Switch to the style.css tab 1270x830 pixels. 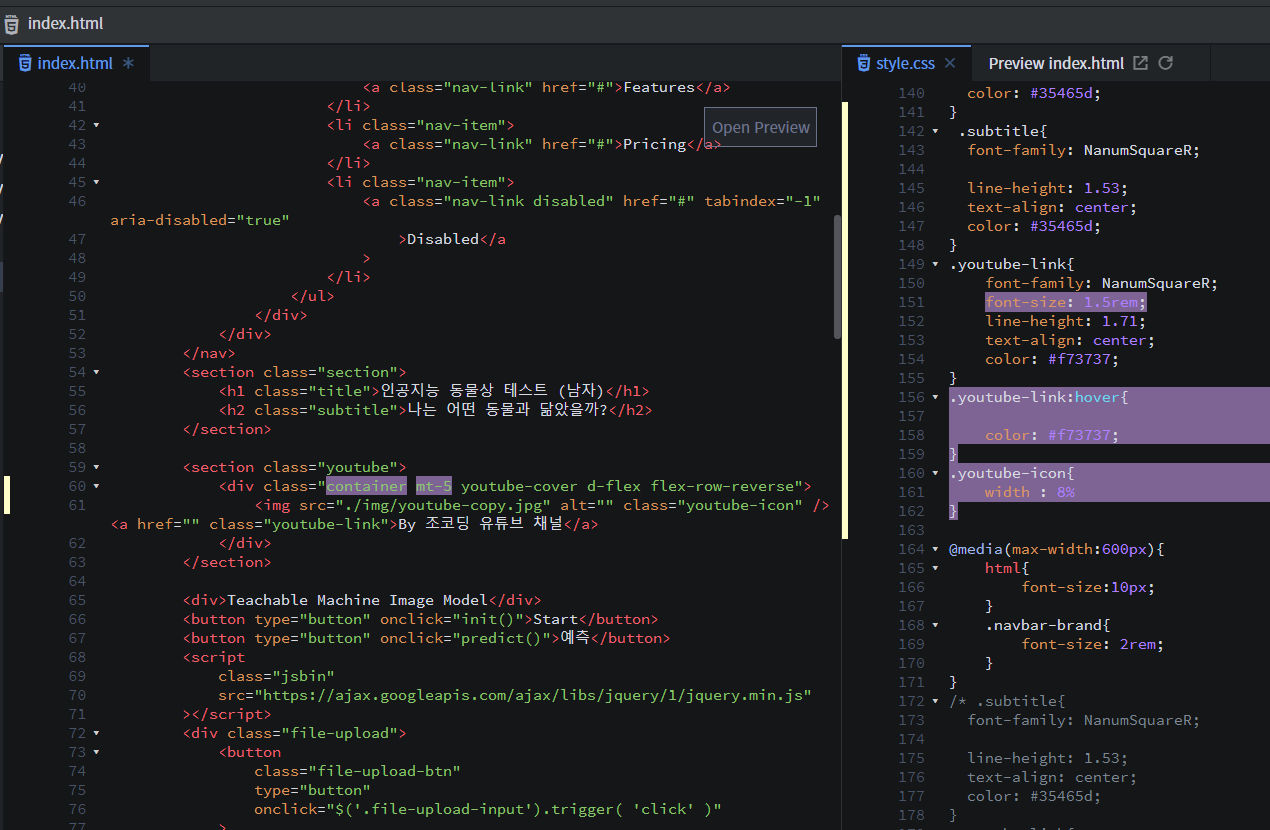[x=906, y=63]
